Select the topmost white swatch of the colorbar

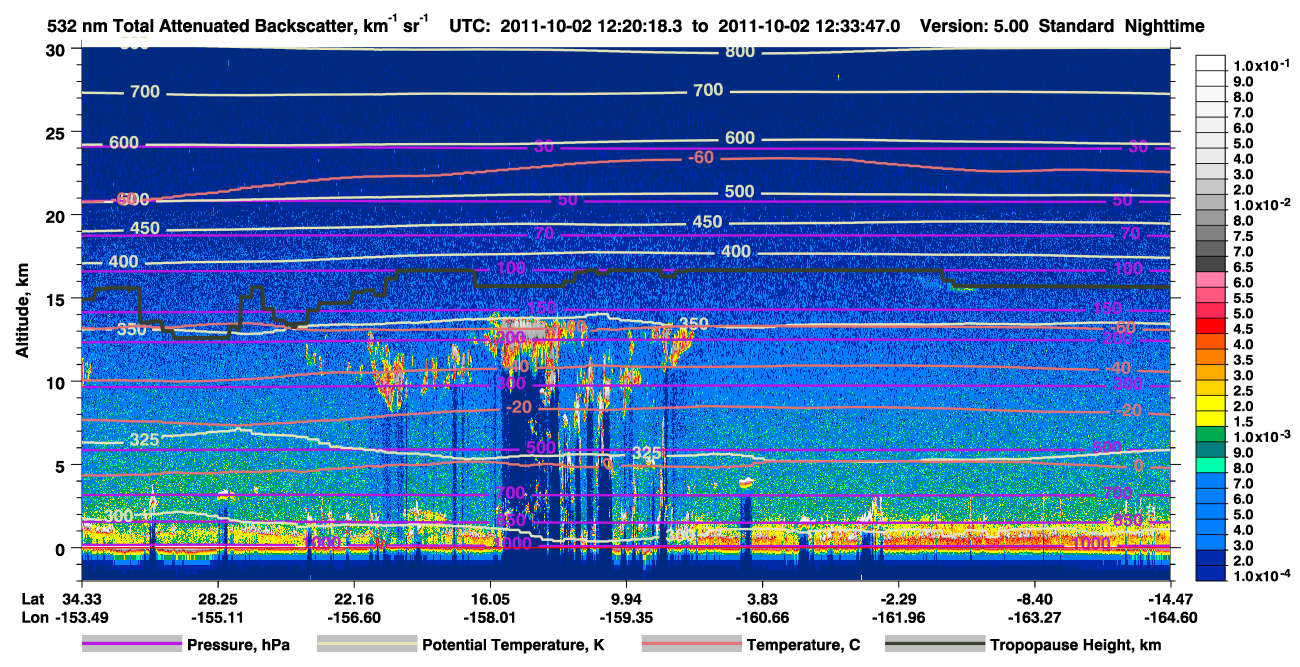tap(1210, 63)
